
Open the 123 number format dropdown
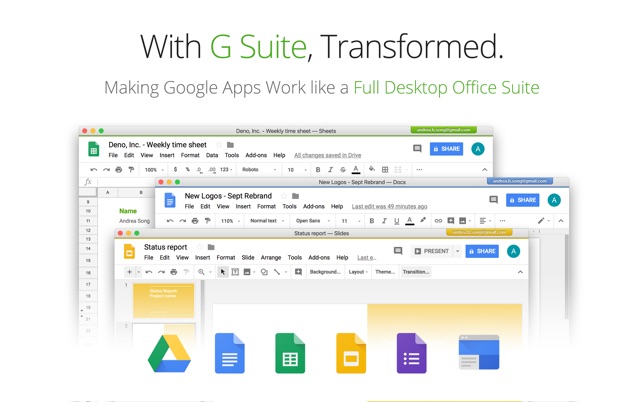tap(226, 169)
